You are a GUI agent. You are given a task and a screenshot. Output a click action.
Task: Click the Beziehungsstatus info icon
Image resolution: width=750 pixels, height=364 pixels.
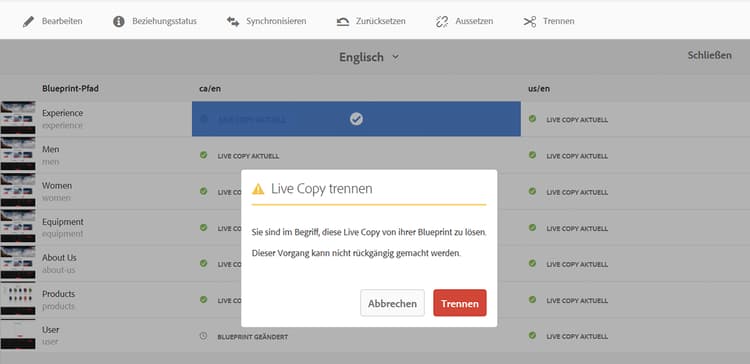click(119, 22)
